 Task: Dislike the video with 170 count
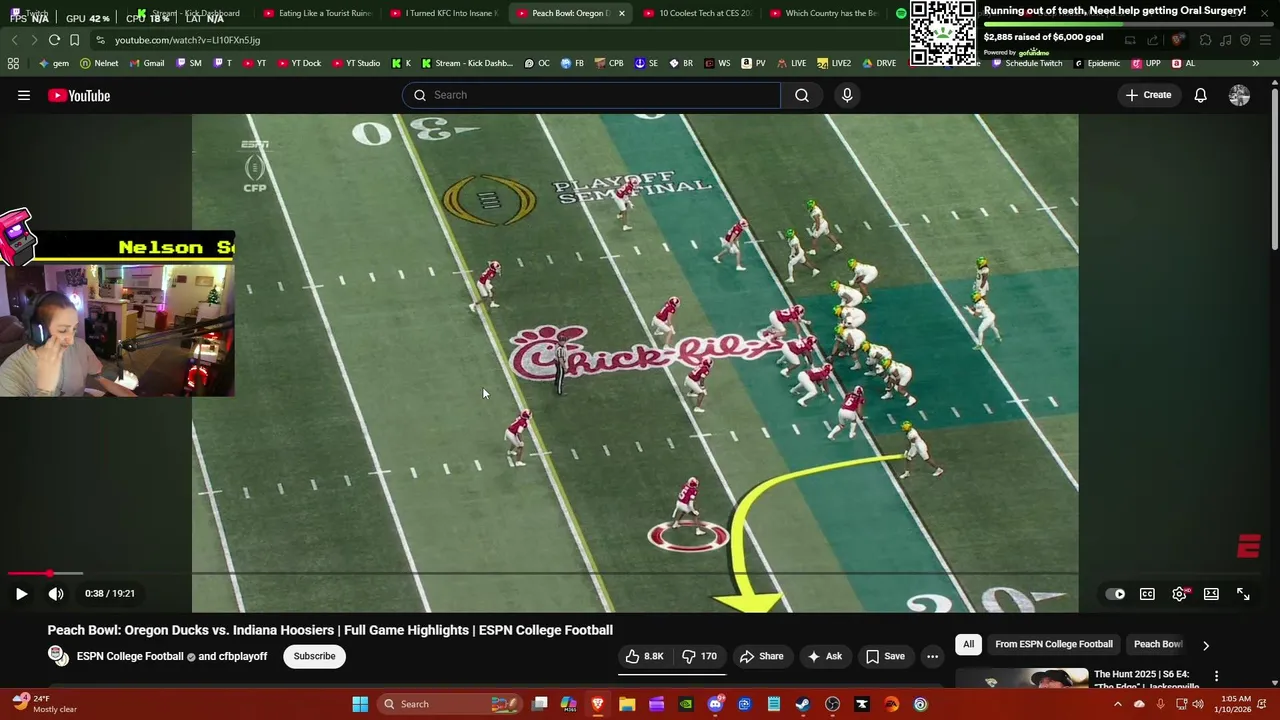(699, 656)
